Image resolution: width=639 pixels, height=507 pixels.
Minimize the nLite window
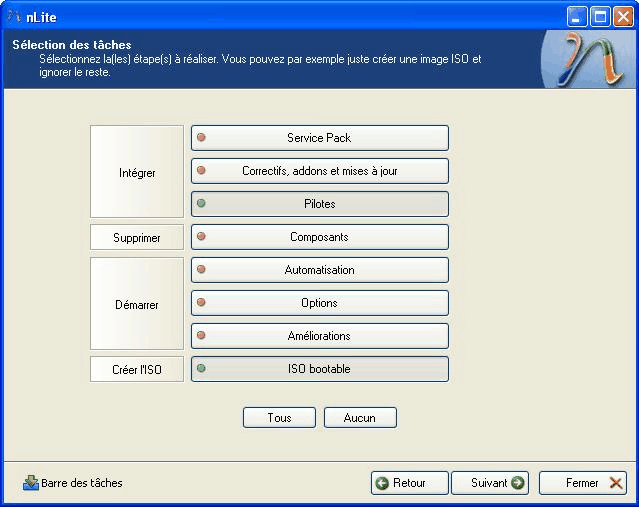[x=577, y=17]
